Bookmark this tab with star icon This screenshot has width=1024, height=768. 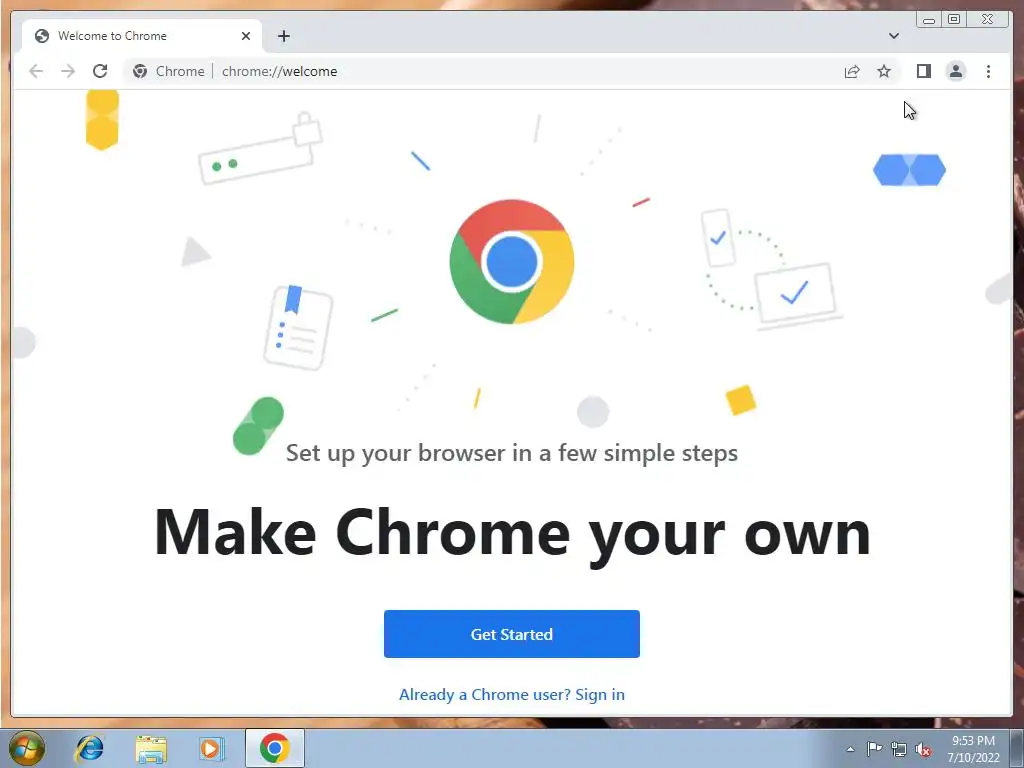(884, 71)
